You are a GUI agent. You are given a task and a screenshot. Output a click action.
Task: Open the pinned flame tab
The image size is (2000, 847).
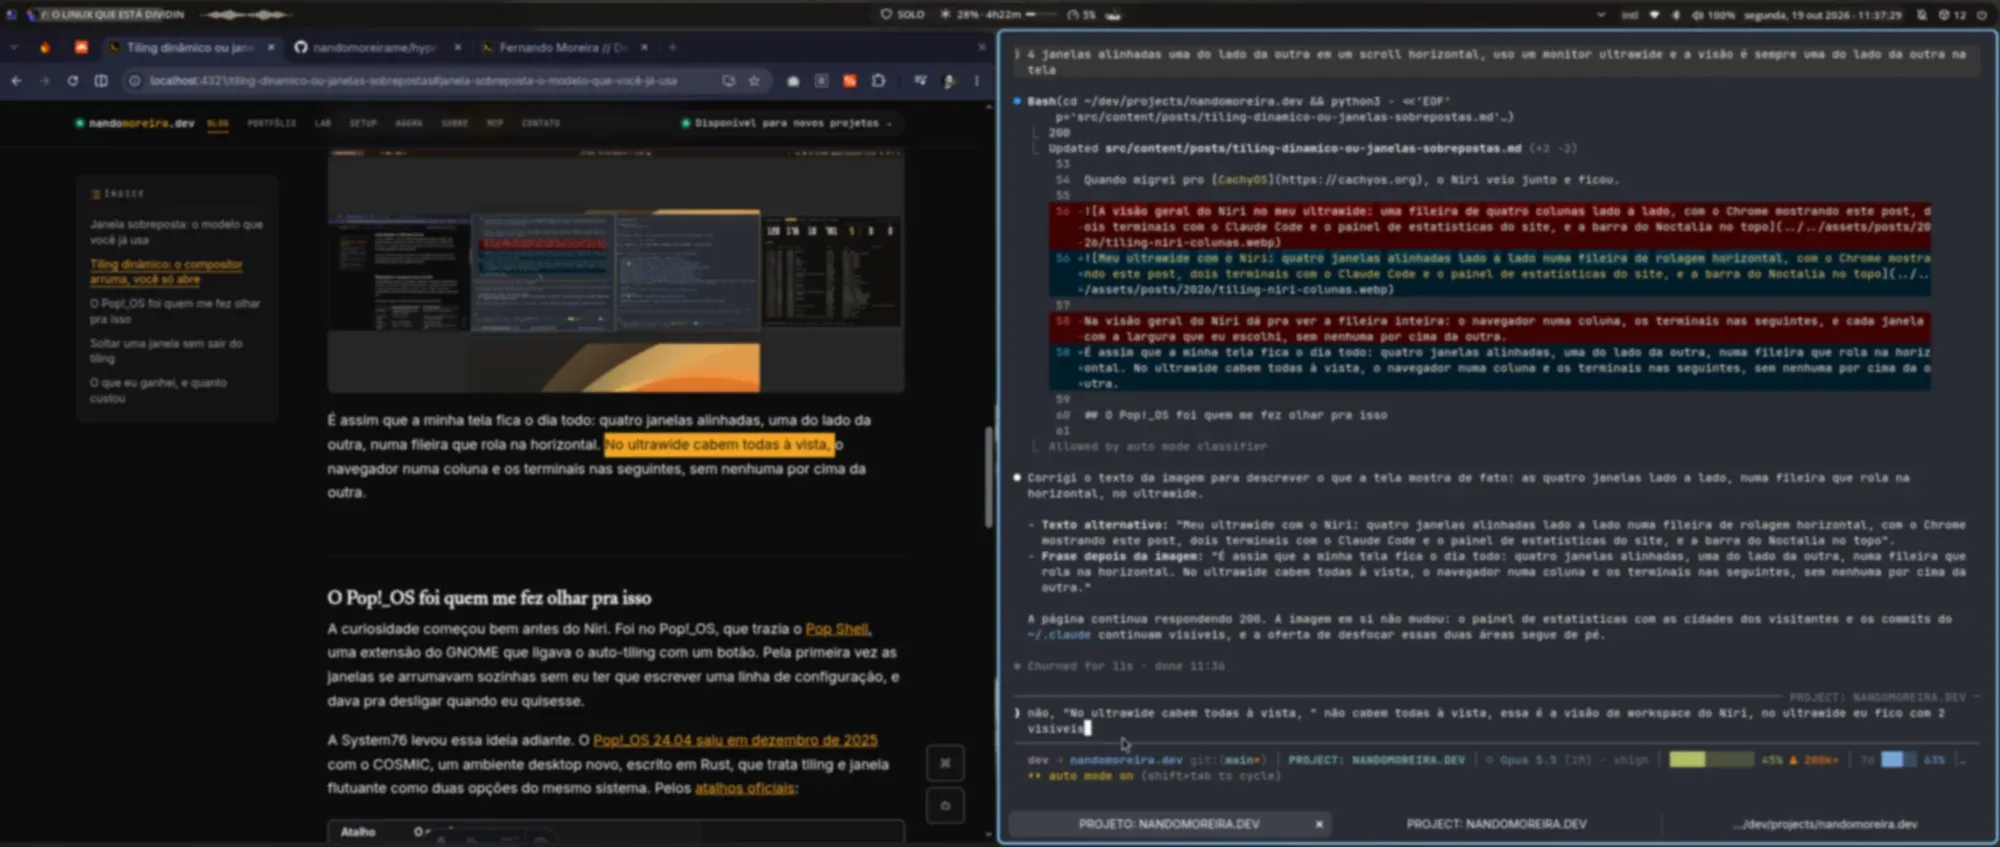(x=45, y=47)
